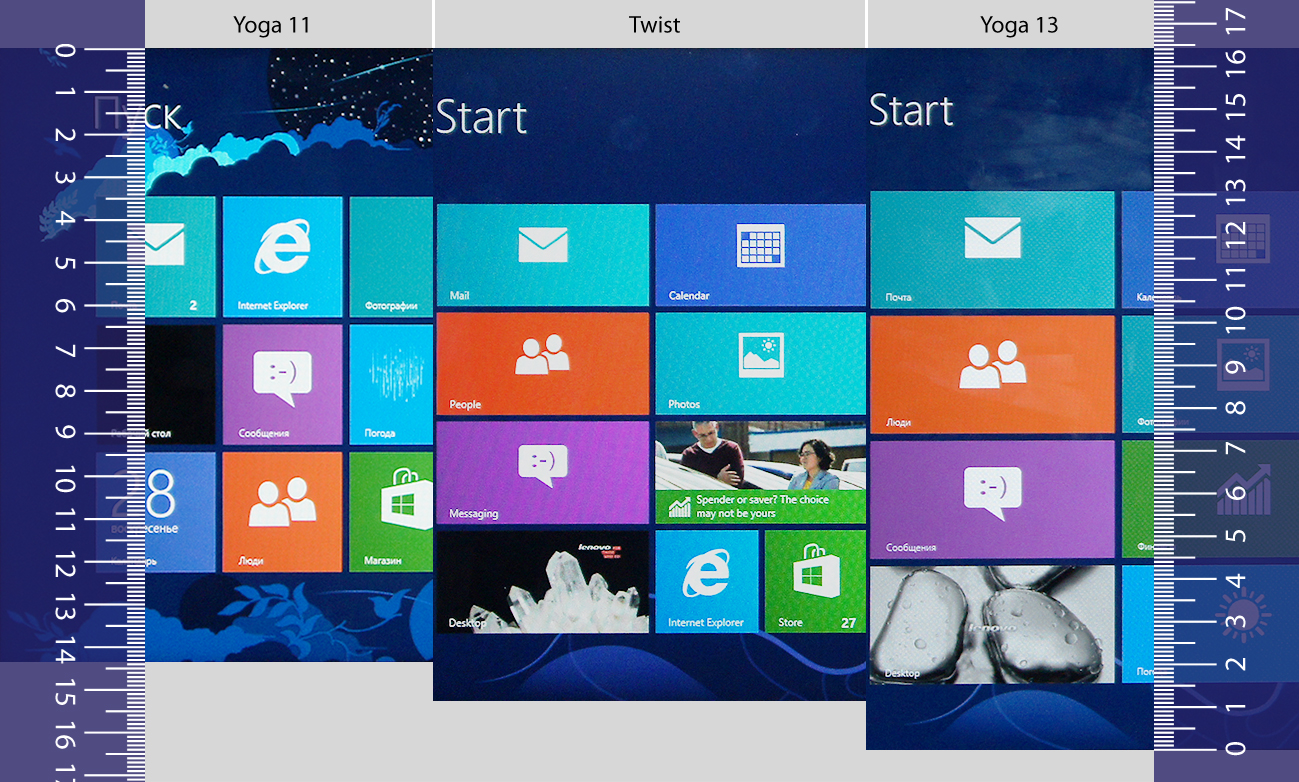Launch Internet Explorer on the Yoga 11 screen

[282, 257]
